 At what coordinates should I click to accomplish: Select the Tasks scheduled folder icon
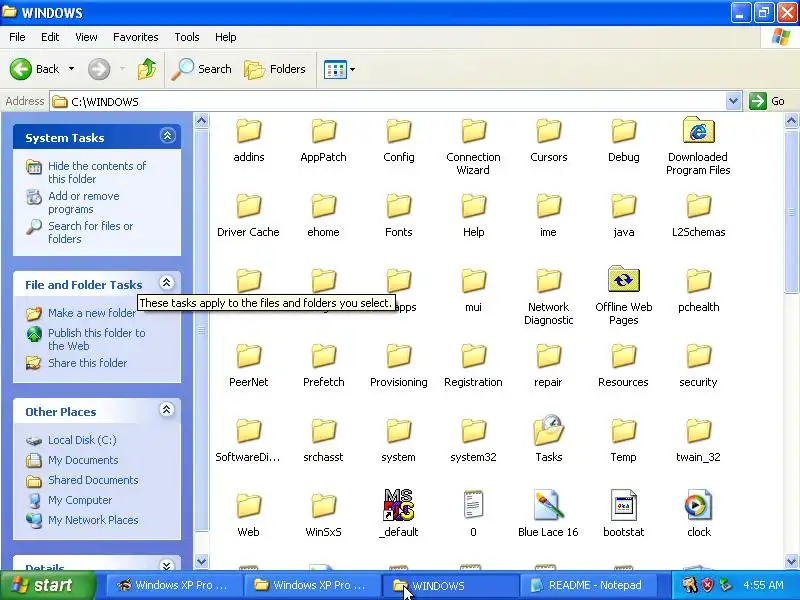(x=548, y=430)
